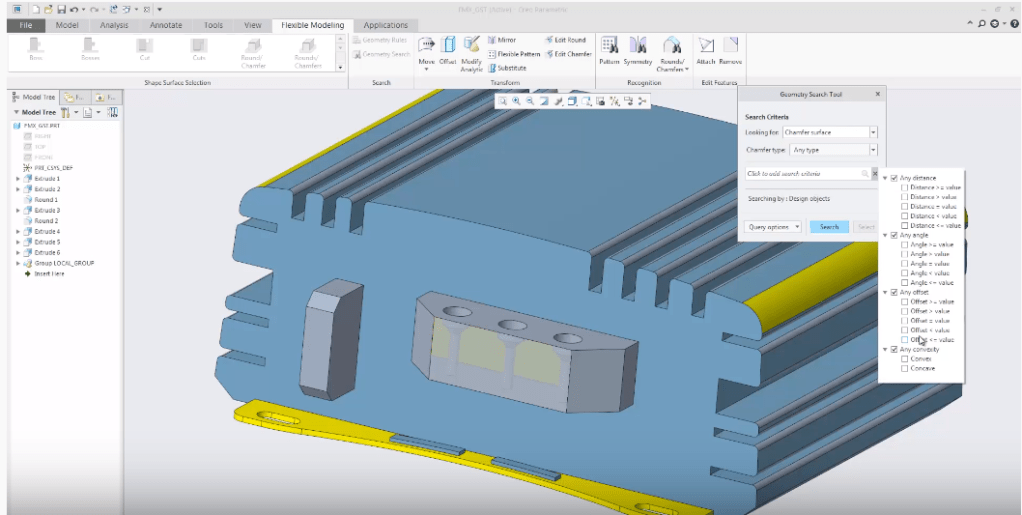Enable the Convex checkbox

[905, 358]
